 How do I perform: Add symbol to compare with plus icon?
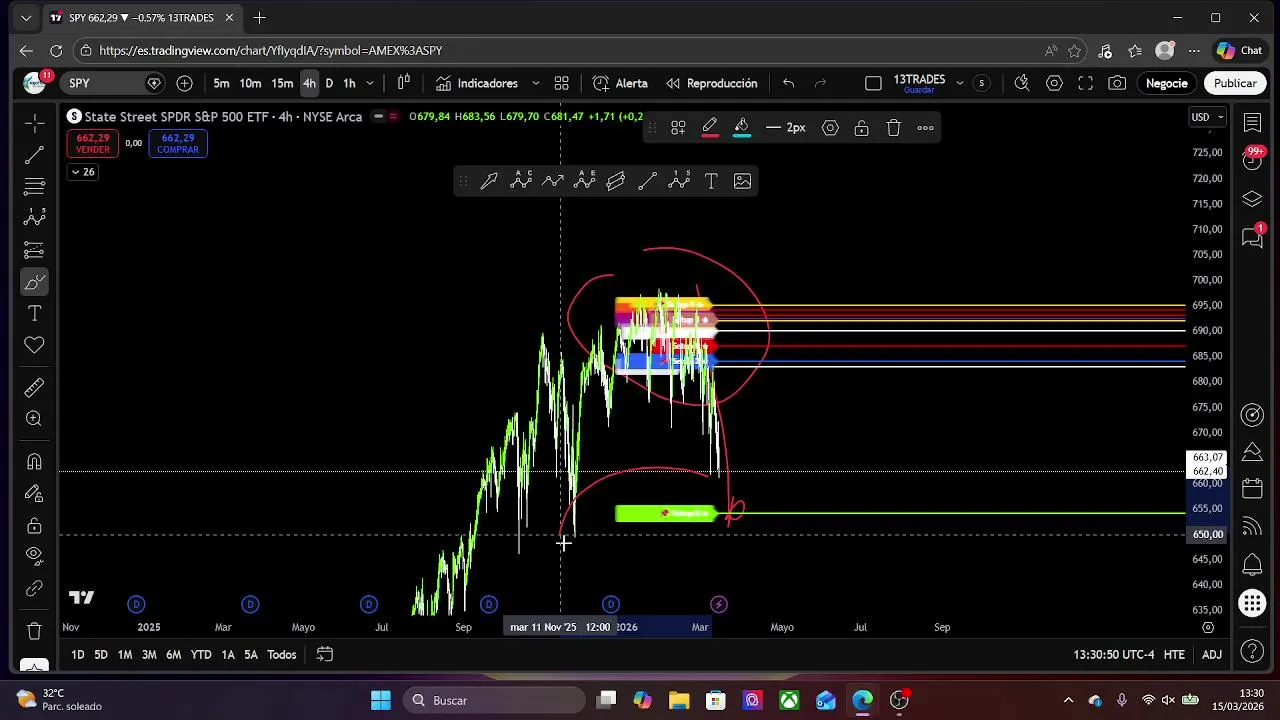point(185,83)
